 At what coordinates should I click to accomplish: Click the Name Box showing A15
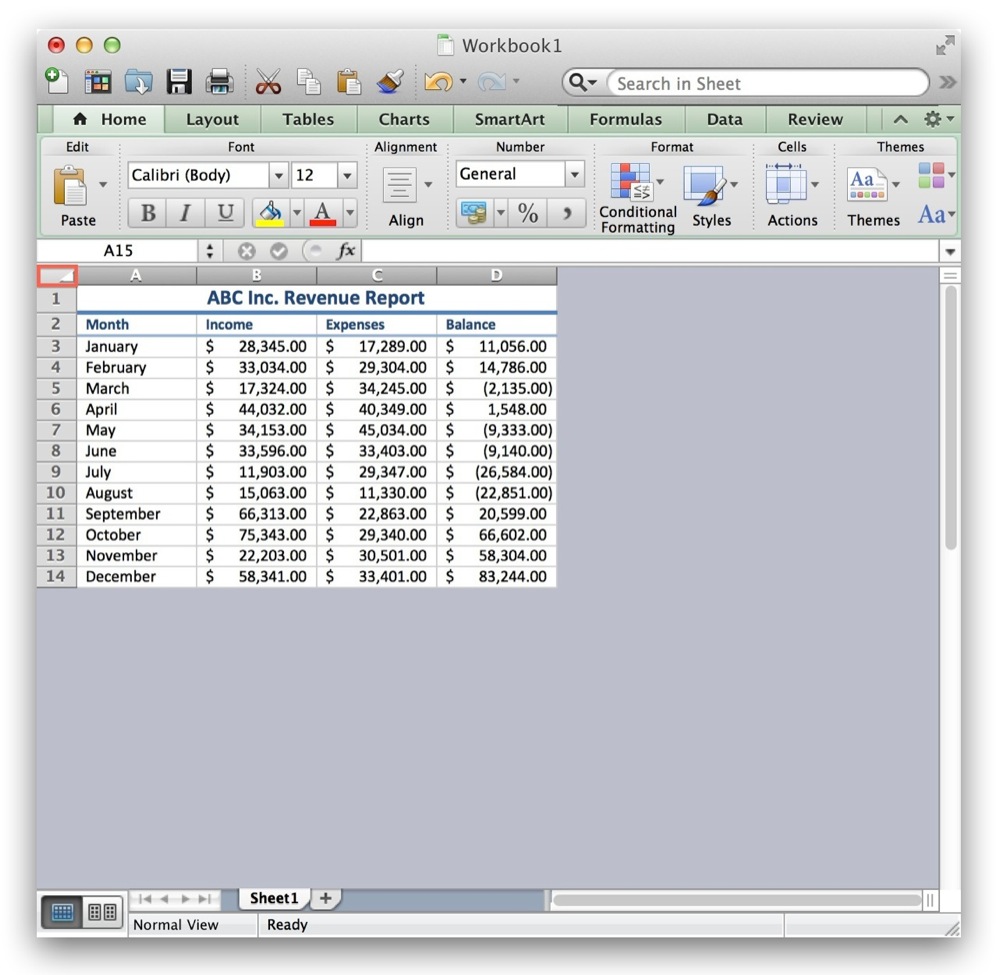pyautogui.click(x=119, y=251)
